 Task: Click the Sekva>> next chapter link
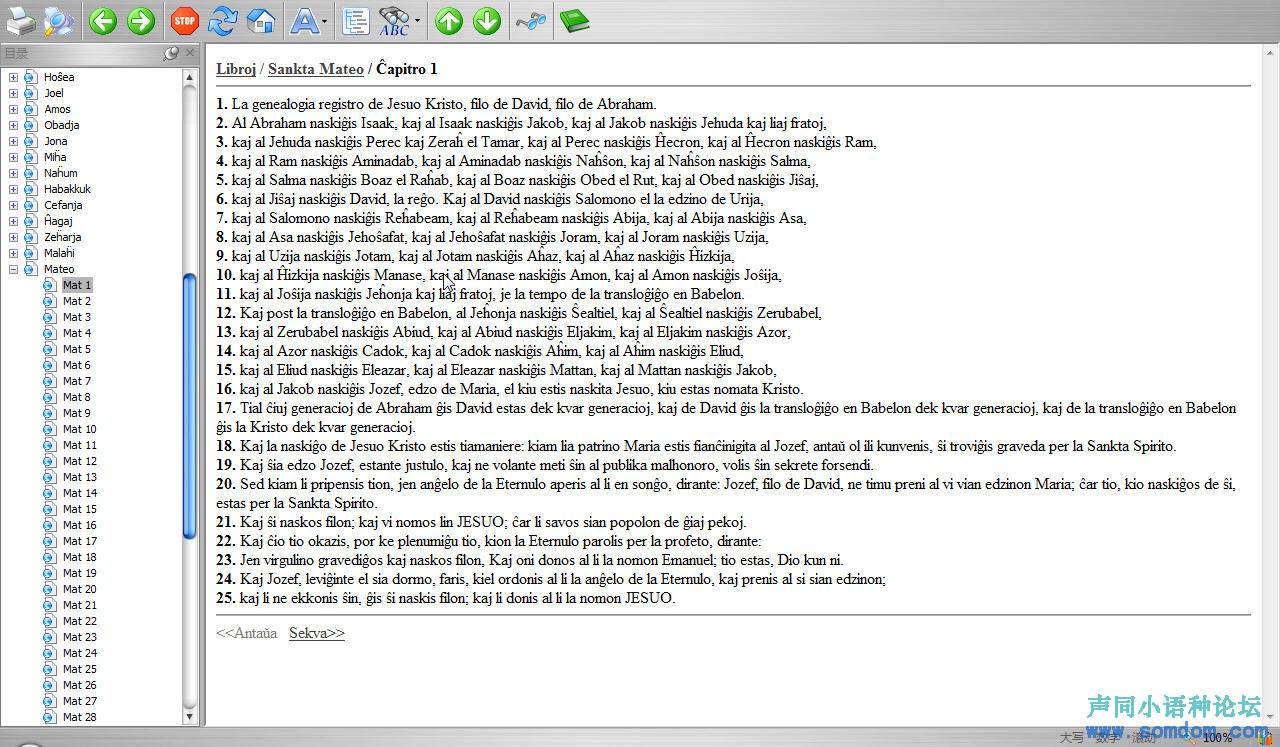click(x=316, y=633)
